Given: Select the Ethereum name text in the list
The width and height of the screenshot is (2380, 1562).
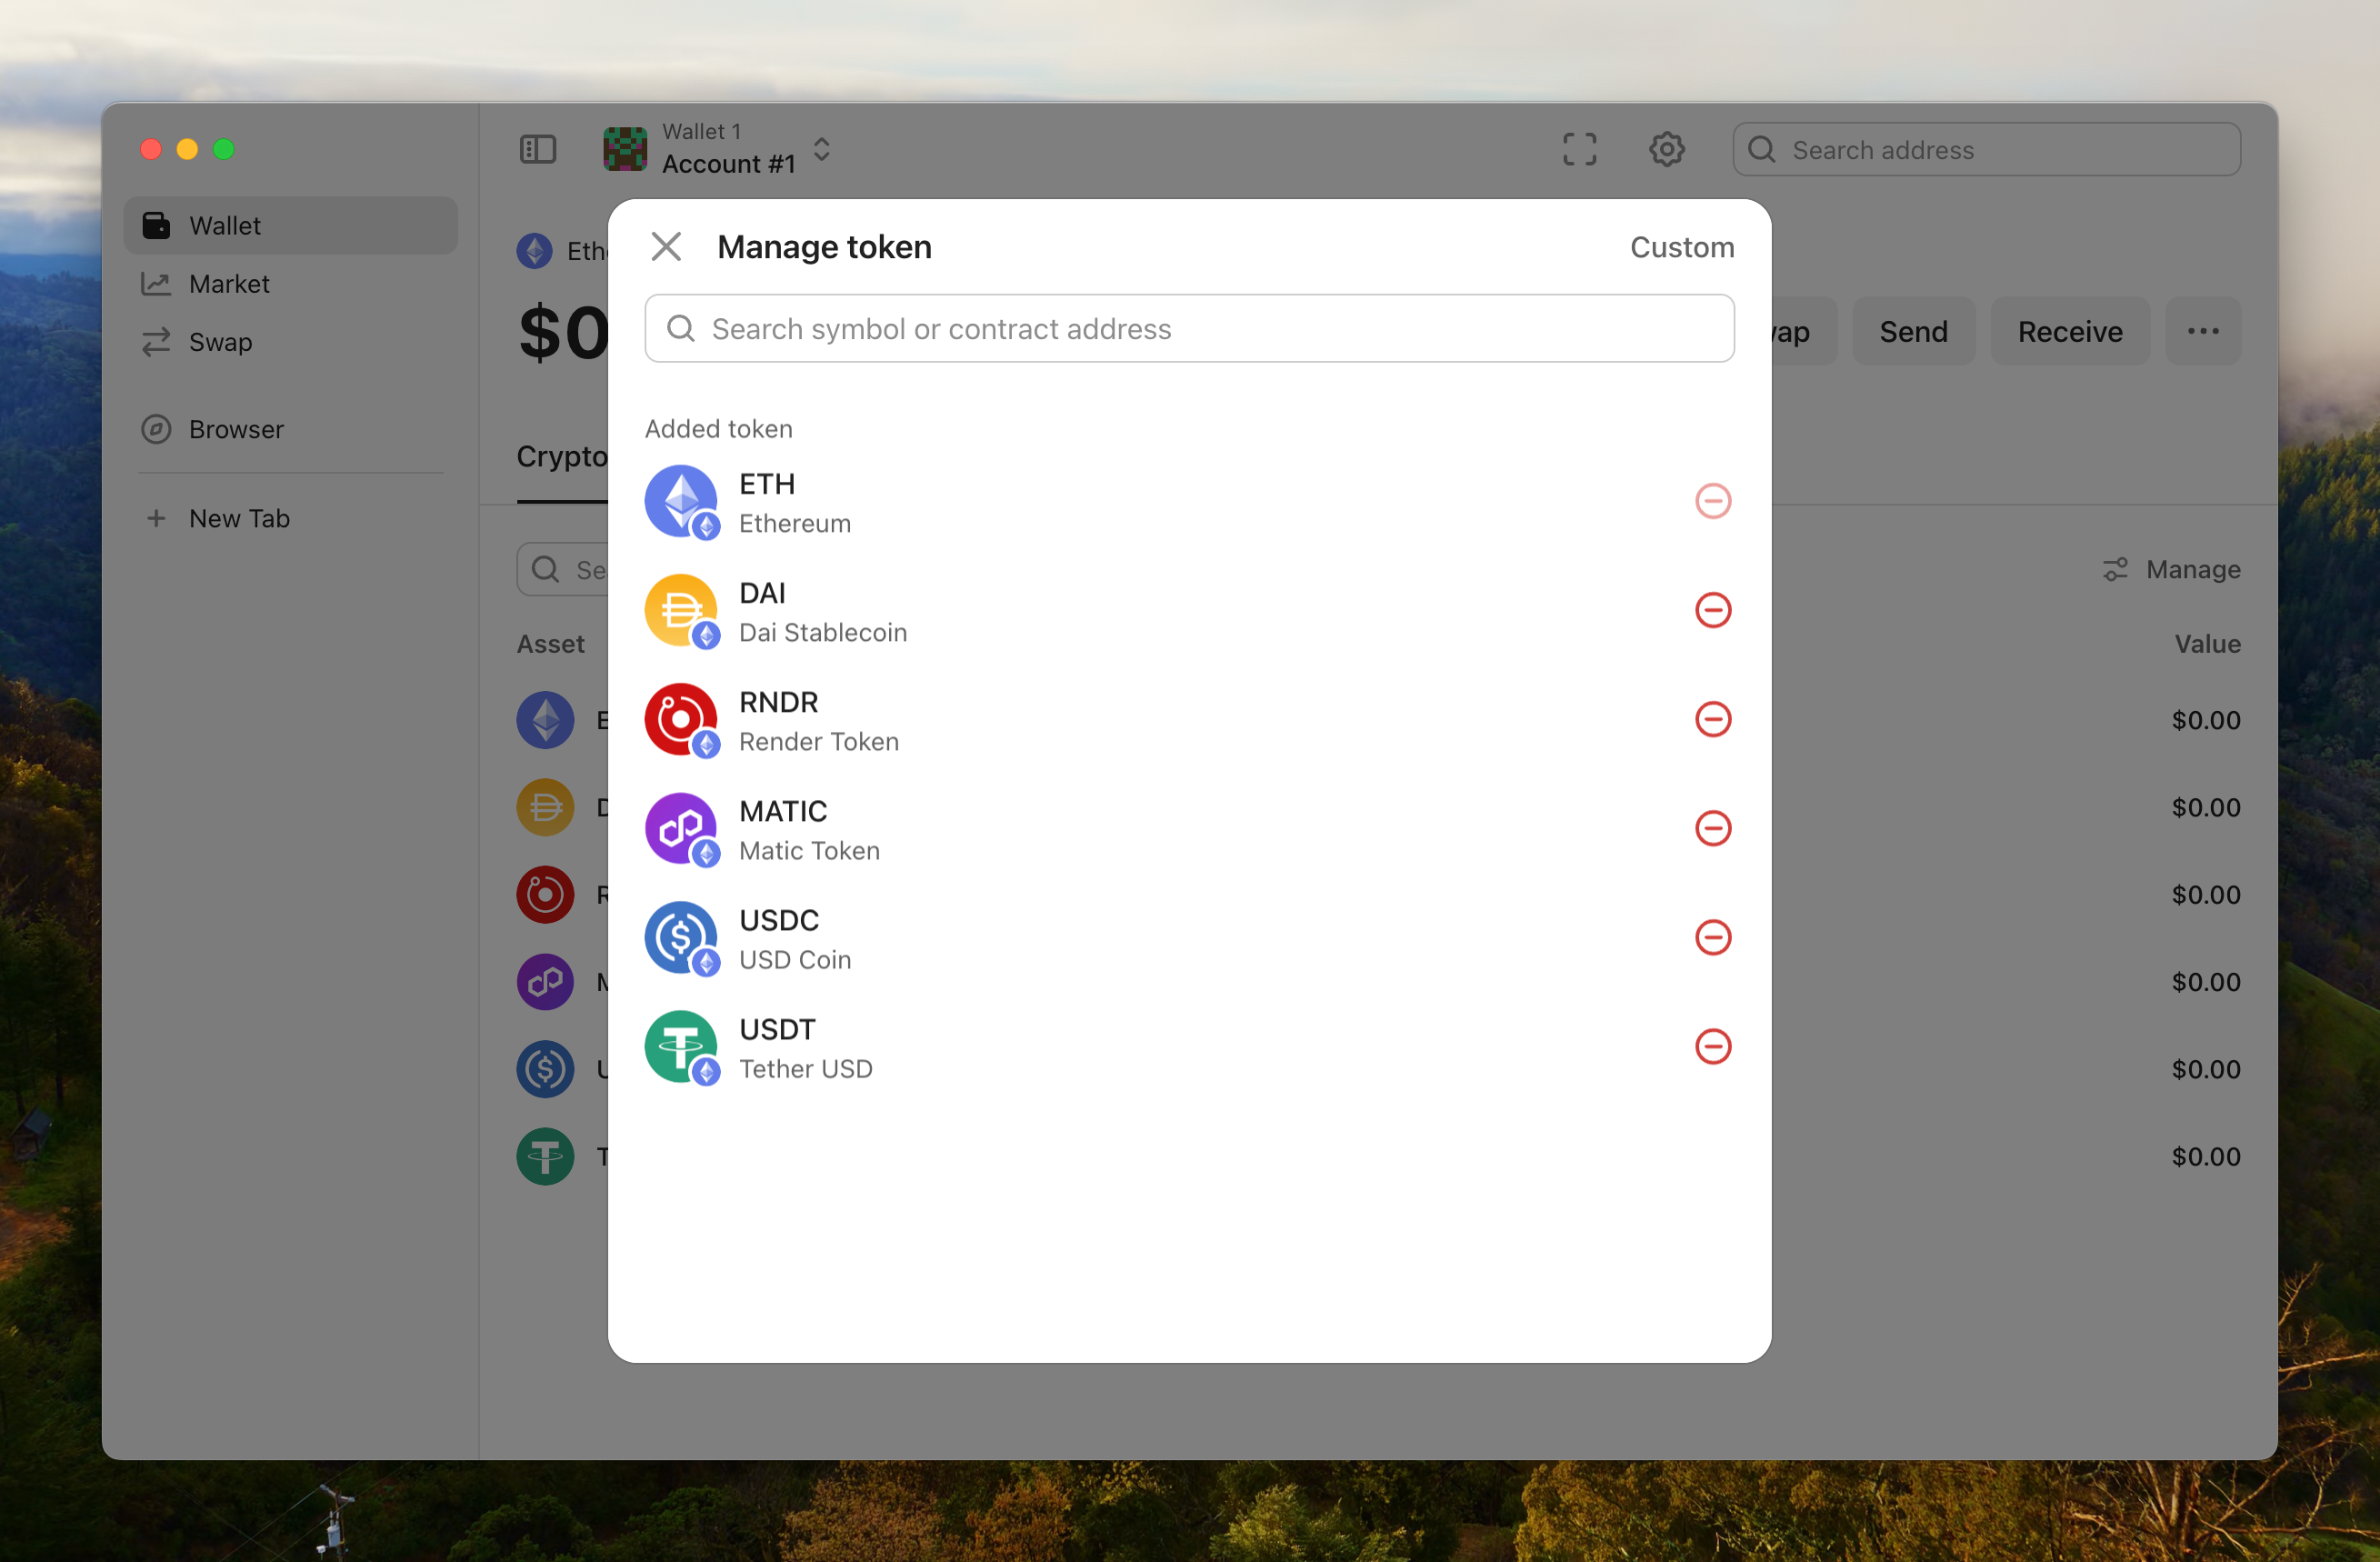Looking at the screenshot, I should pos(795,523).
